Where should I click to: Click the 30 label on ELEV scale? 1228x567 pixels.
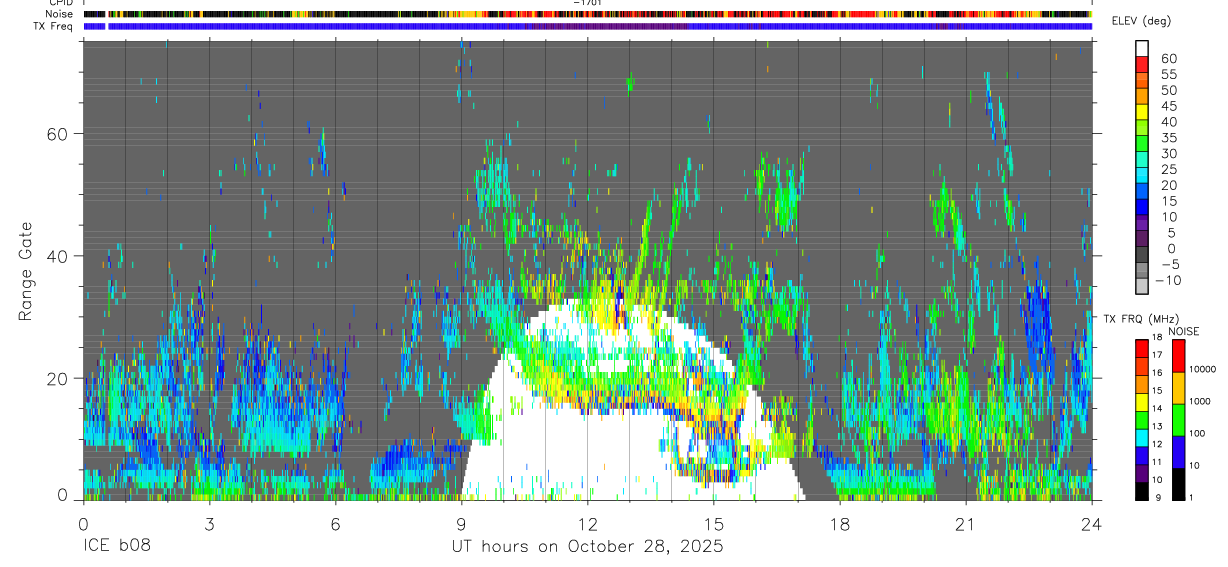click(x=1167, y=154)
